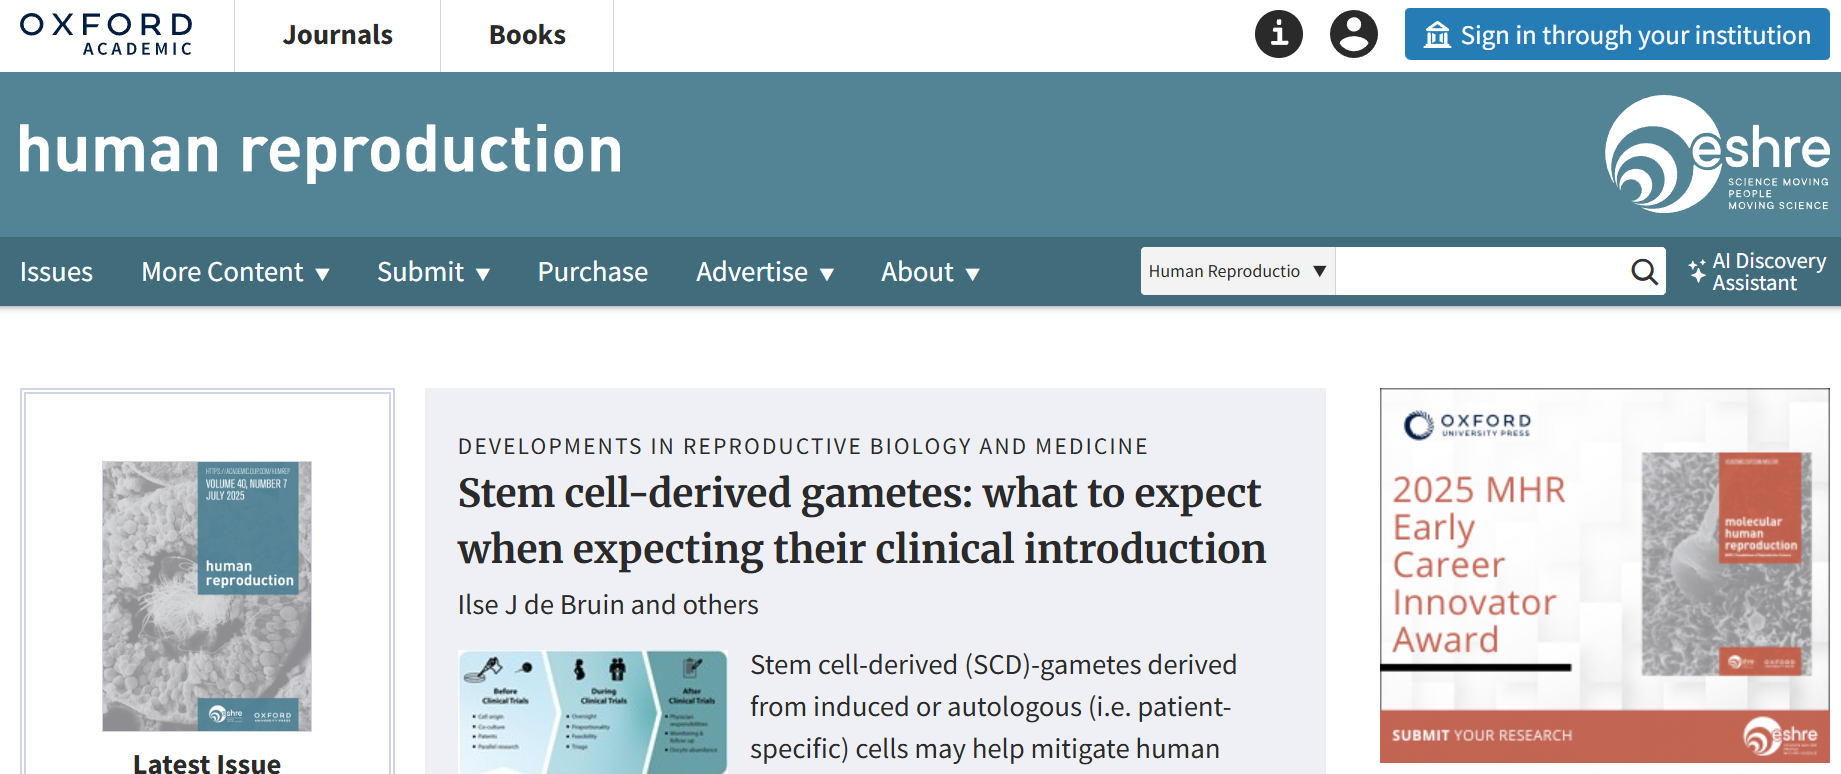1841x774 pixels.
Task: Switch to the Journals tab
Action: [x=338, y=35]
